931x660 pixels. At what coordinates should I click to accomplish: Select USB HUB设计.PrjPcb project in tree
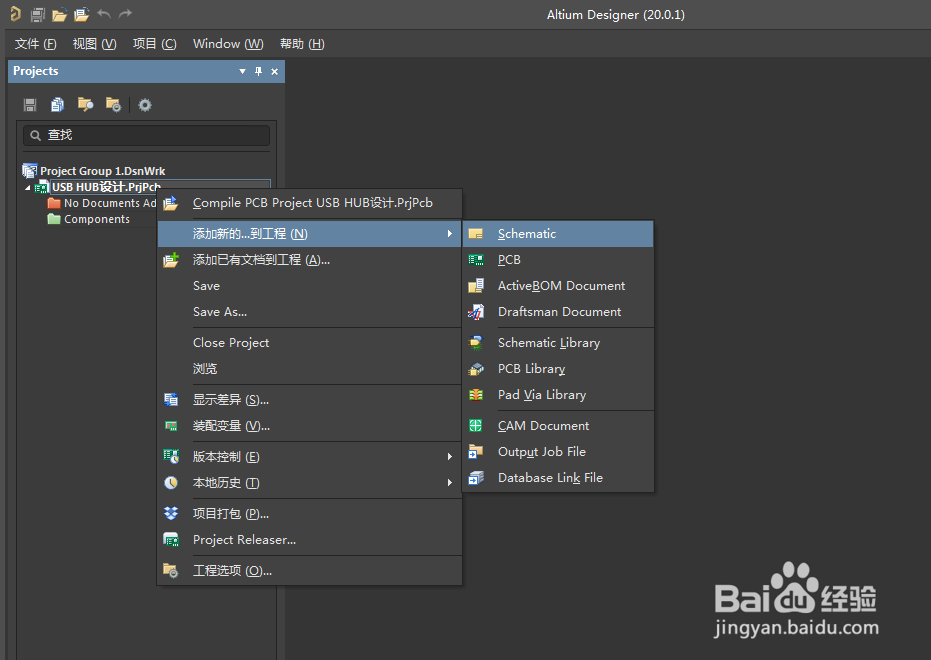pyautogui.click(x=106, y=187)
